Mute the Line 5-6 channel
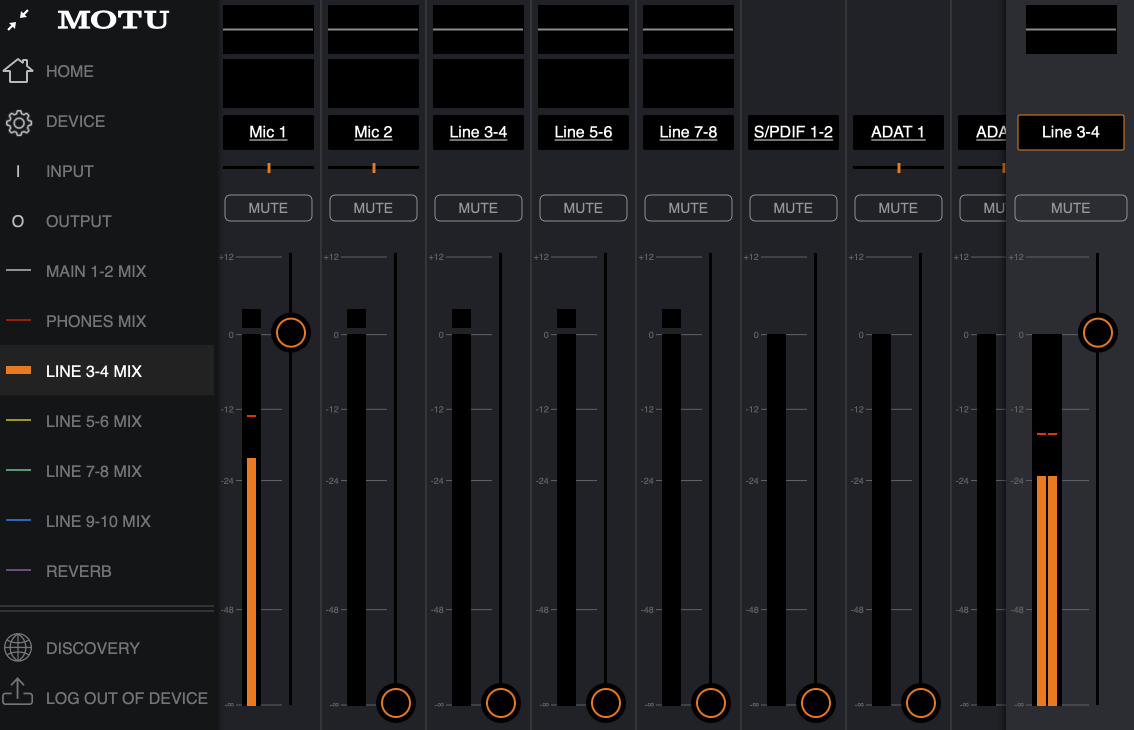Image resolution: width=1134 pixels, height=730 pixels. coord(583,208)
